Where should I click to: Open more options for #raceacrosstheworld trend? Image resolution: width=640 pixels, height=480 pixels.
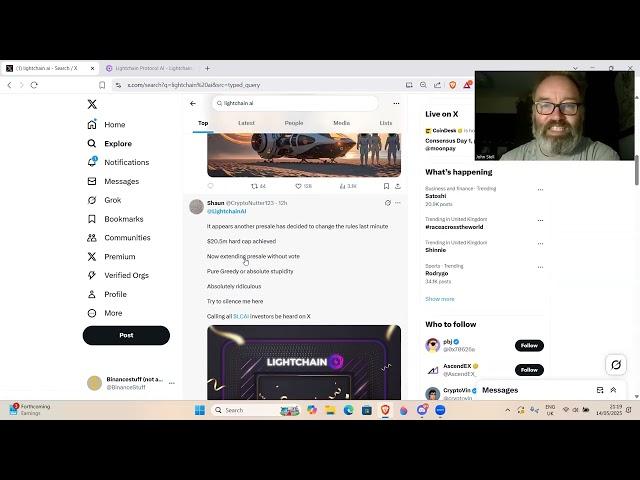540,220
